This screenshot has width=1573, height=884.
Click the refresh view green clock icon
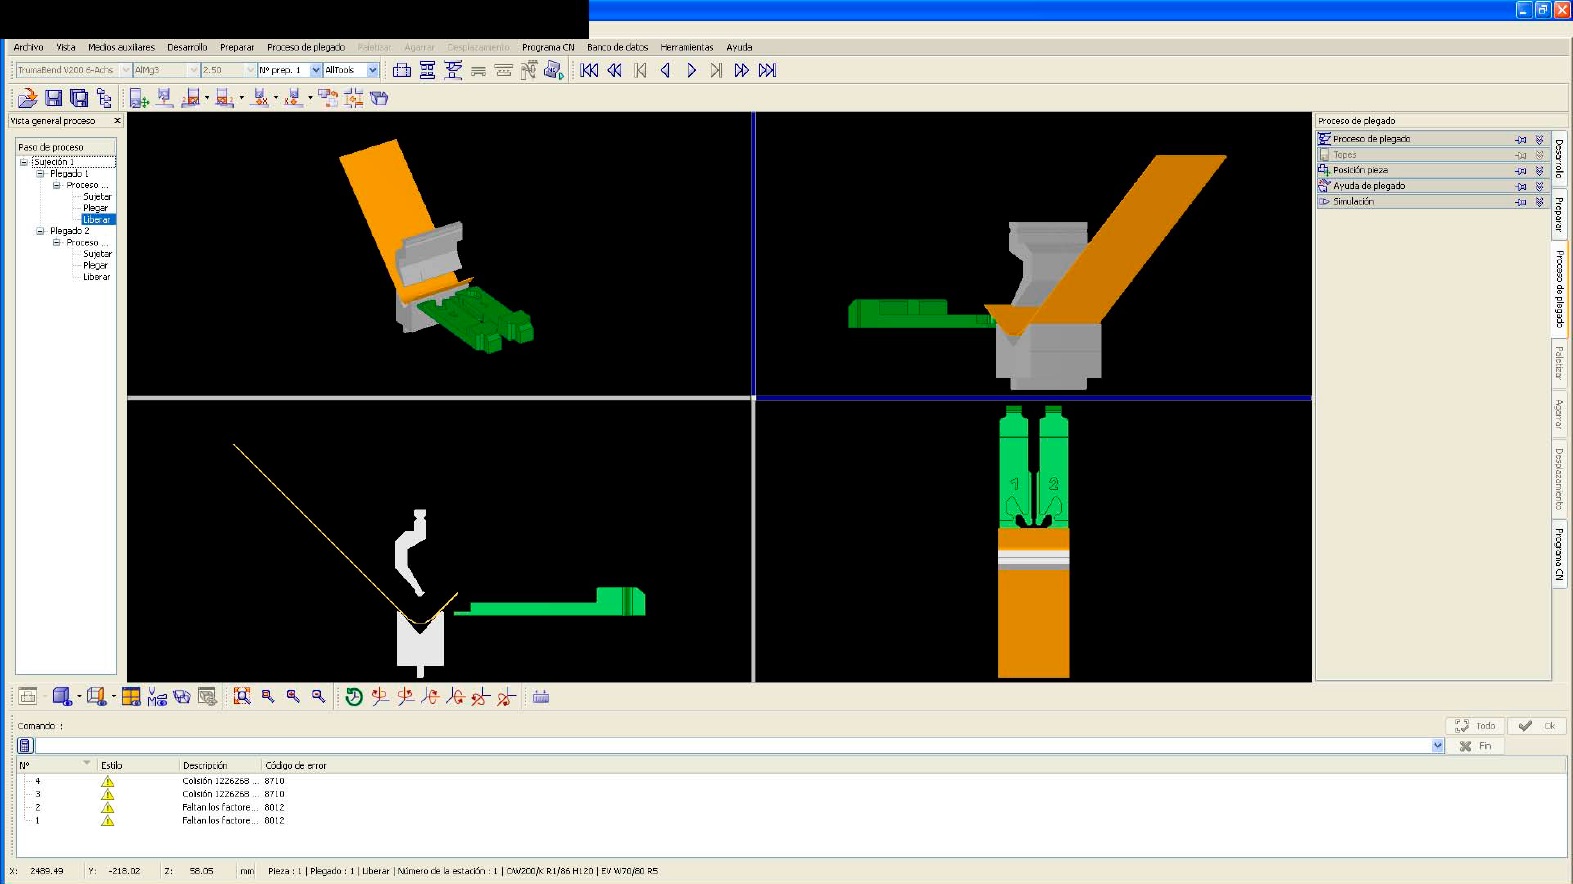click(353, 696)
